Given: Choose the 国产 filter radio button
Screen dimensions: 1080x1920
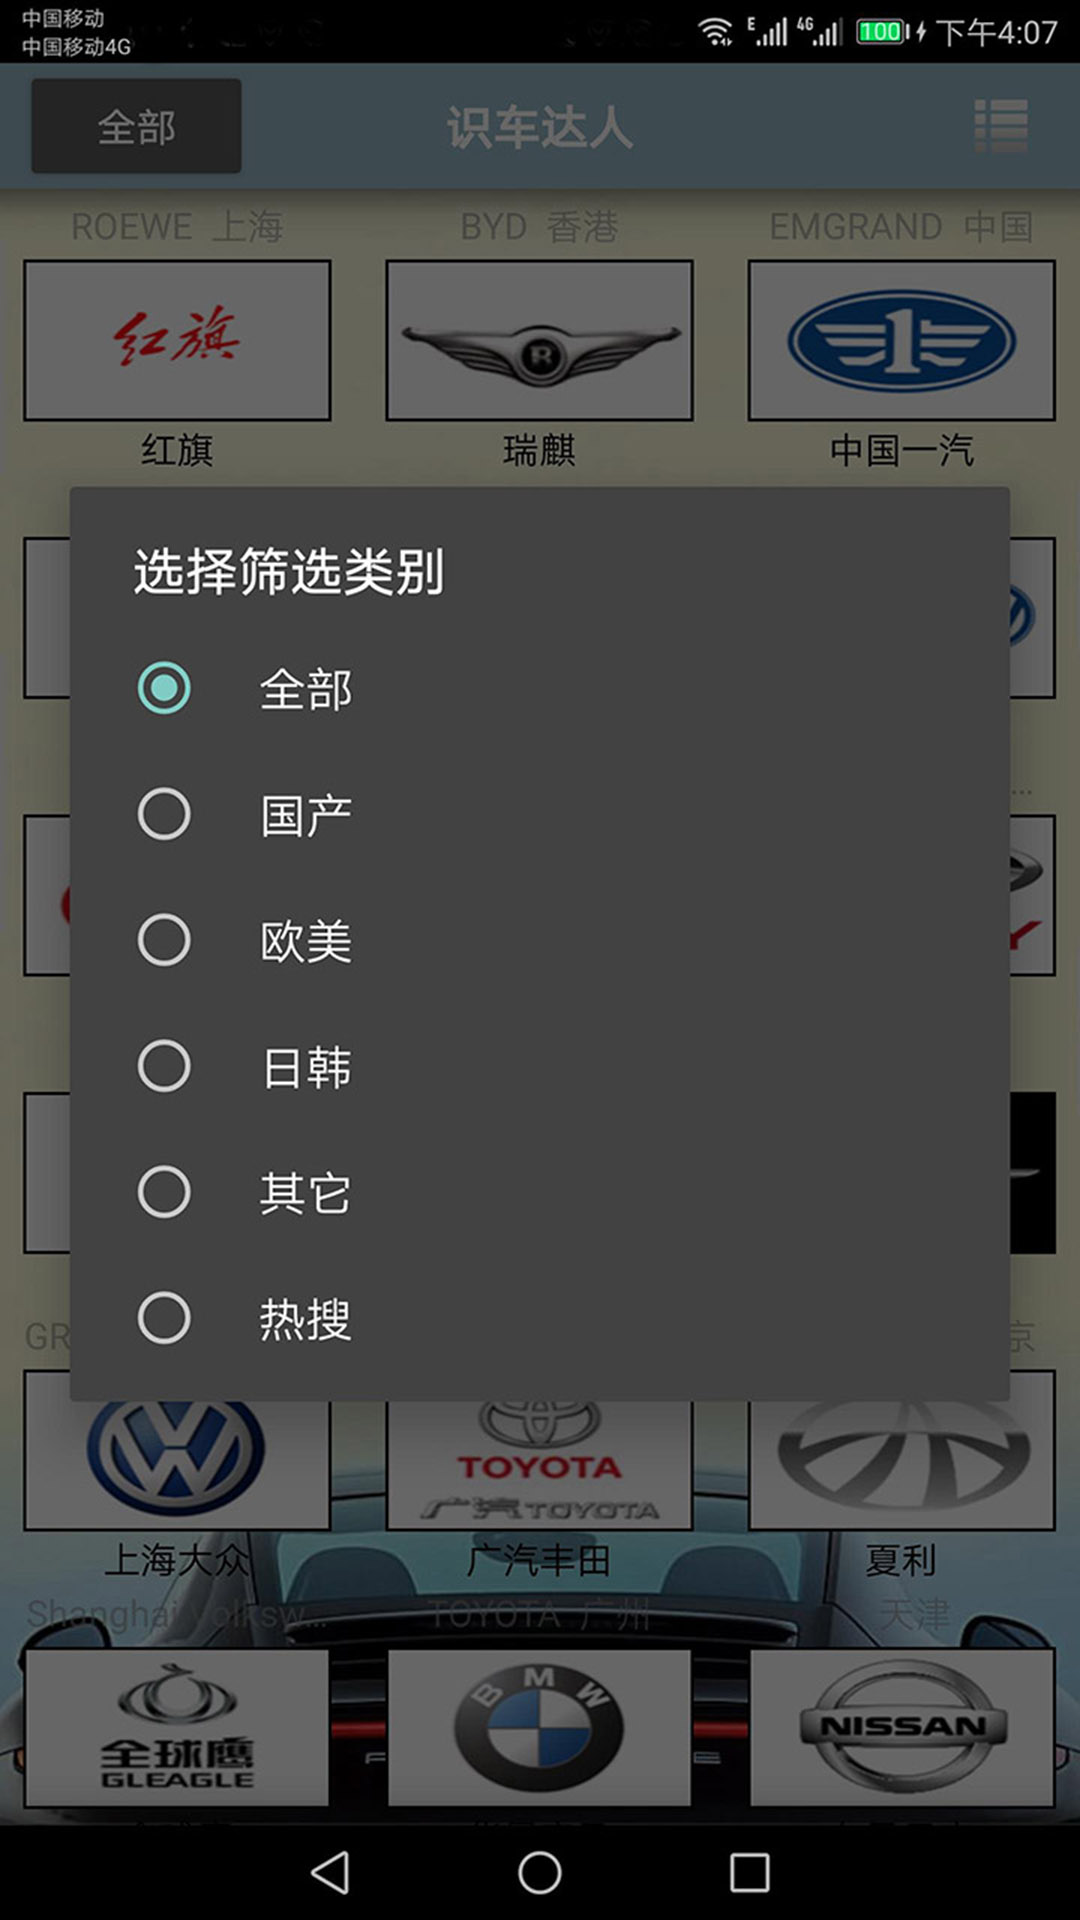Looking at the screenshot, I should tap(540, 814).
